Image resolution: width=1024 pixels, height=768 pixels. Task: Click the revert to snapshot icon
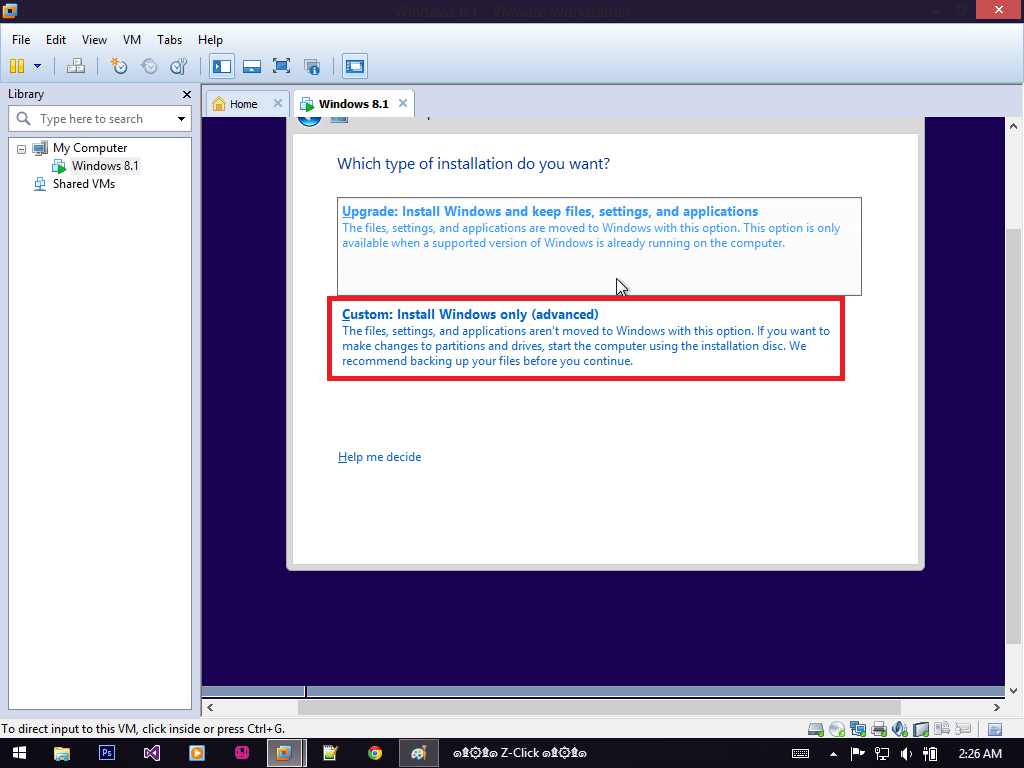[150, 66]
